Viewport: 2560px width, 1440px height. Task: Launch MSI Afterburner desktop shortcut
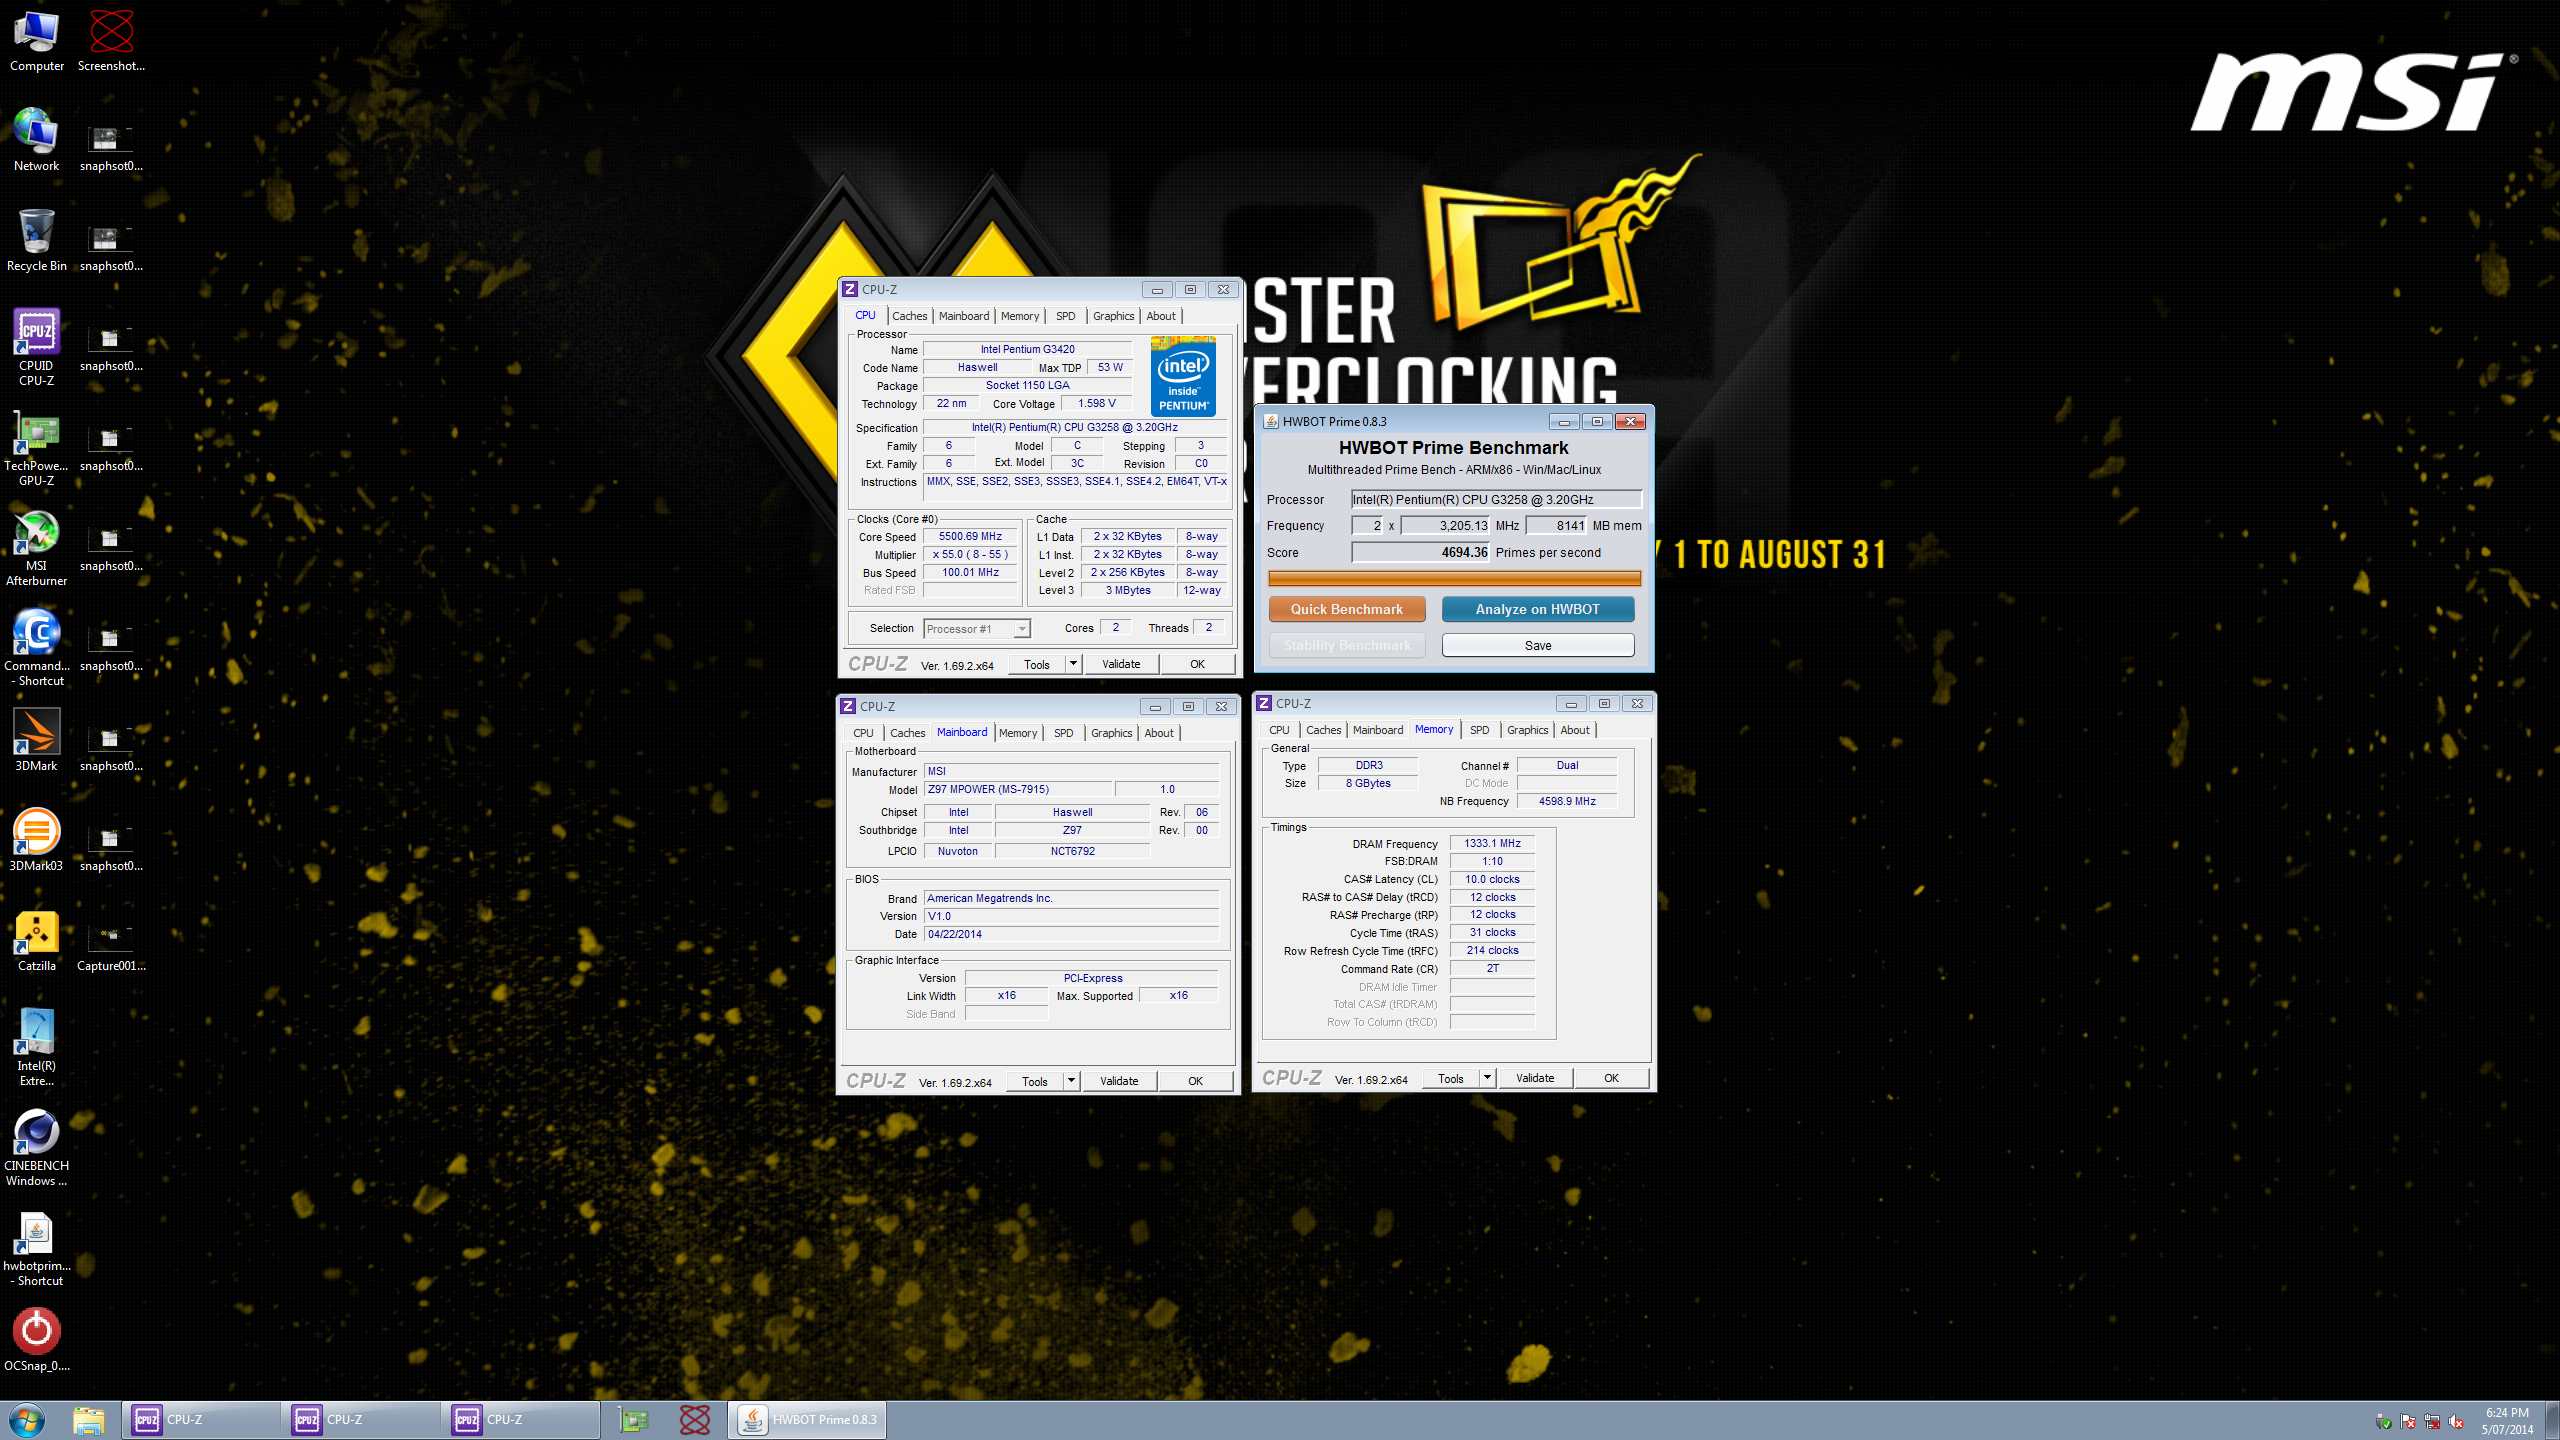tap(37, 547)
